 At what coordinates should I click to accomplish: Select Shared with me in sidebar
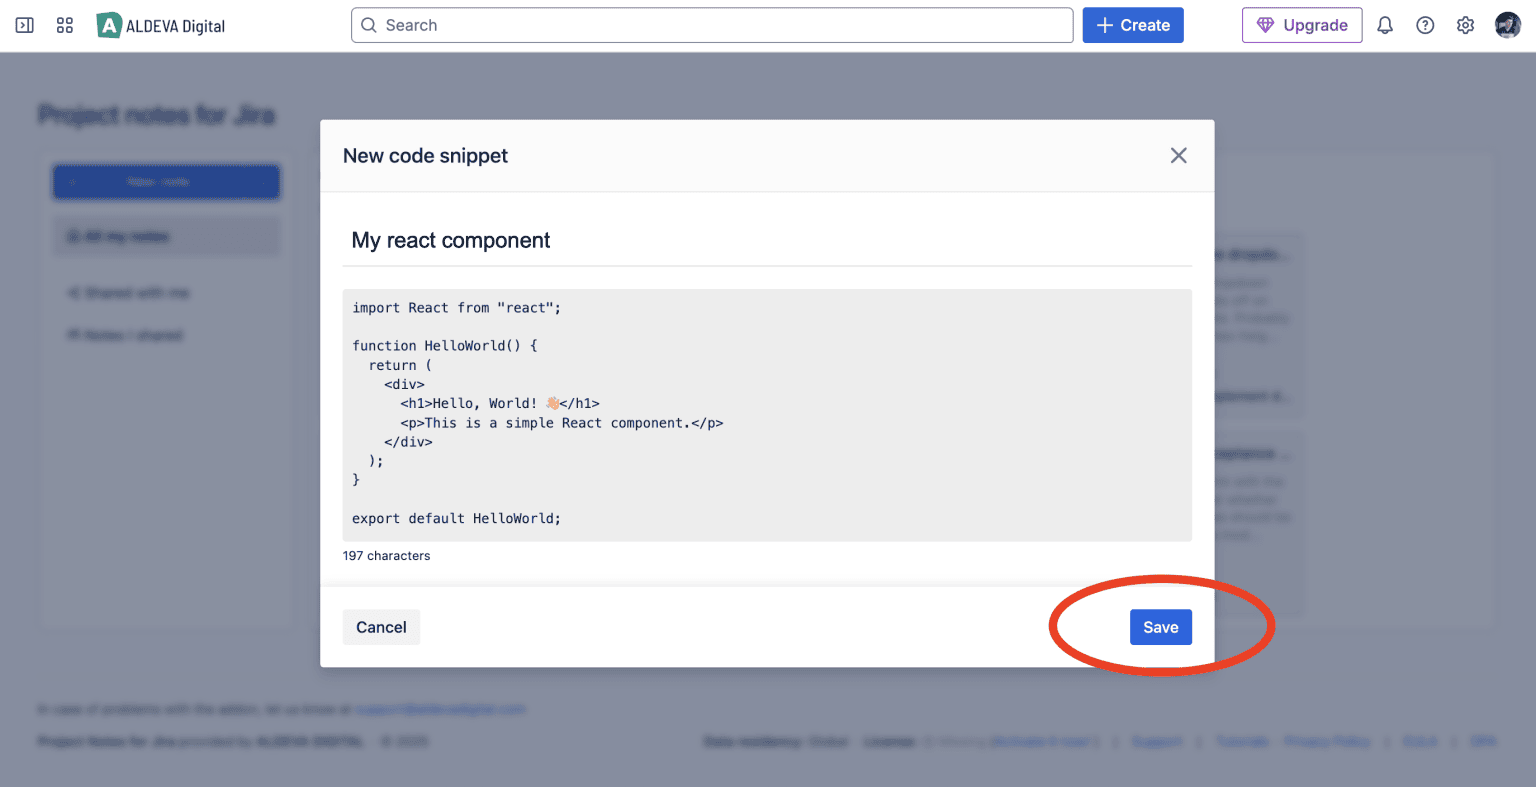128,293
